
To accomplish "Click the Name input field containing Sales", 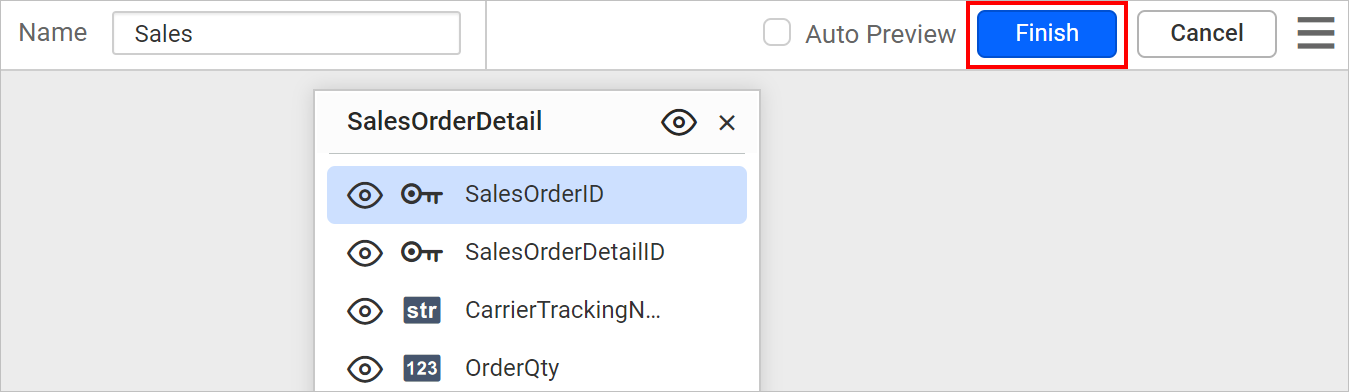I will click(x=286, y=33).
